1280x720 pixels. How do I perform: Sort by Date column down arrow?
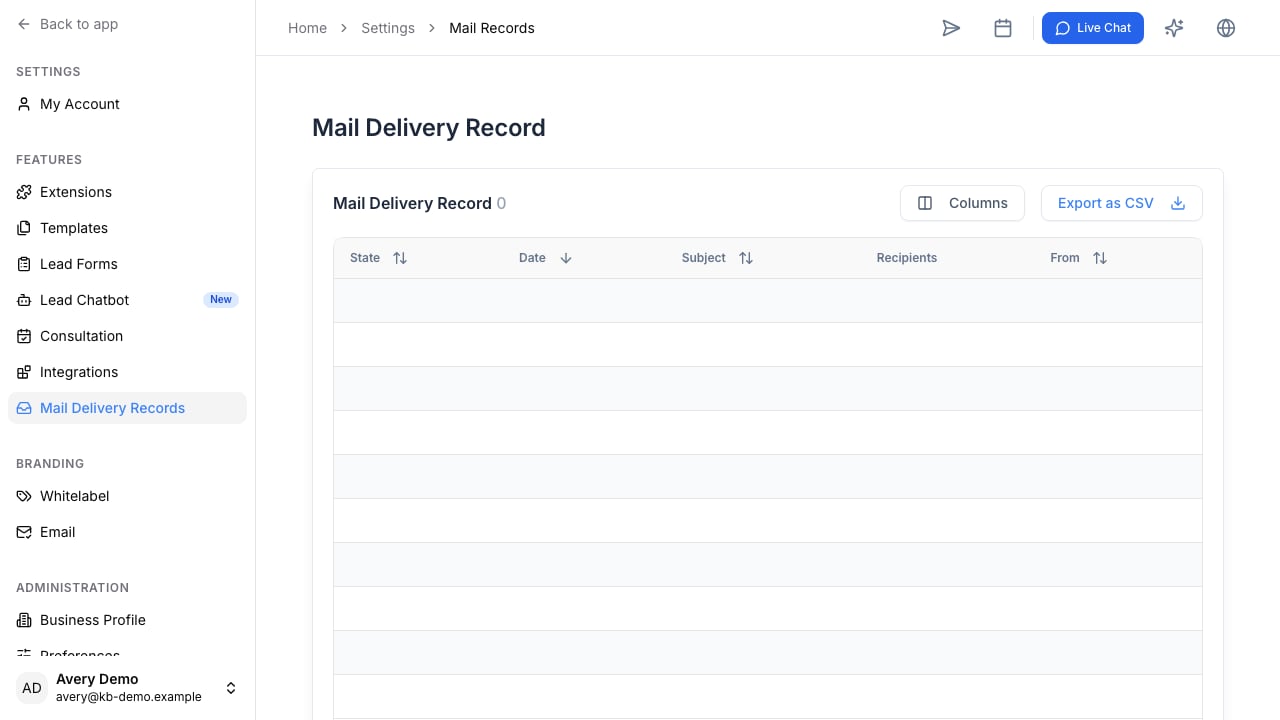click(x=566, y=258)
